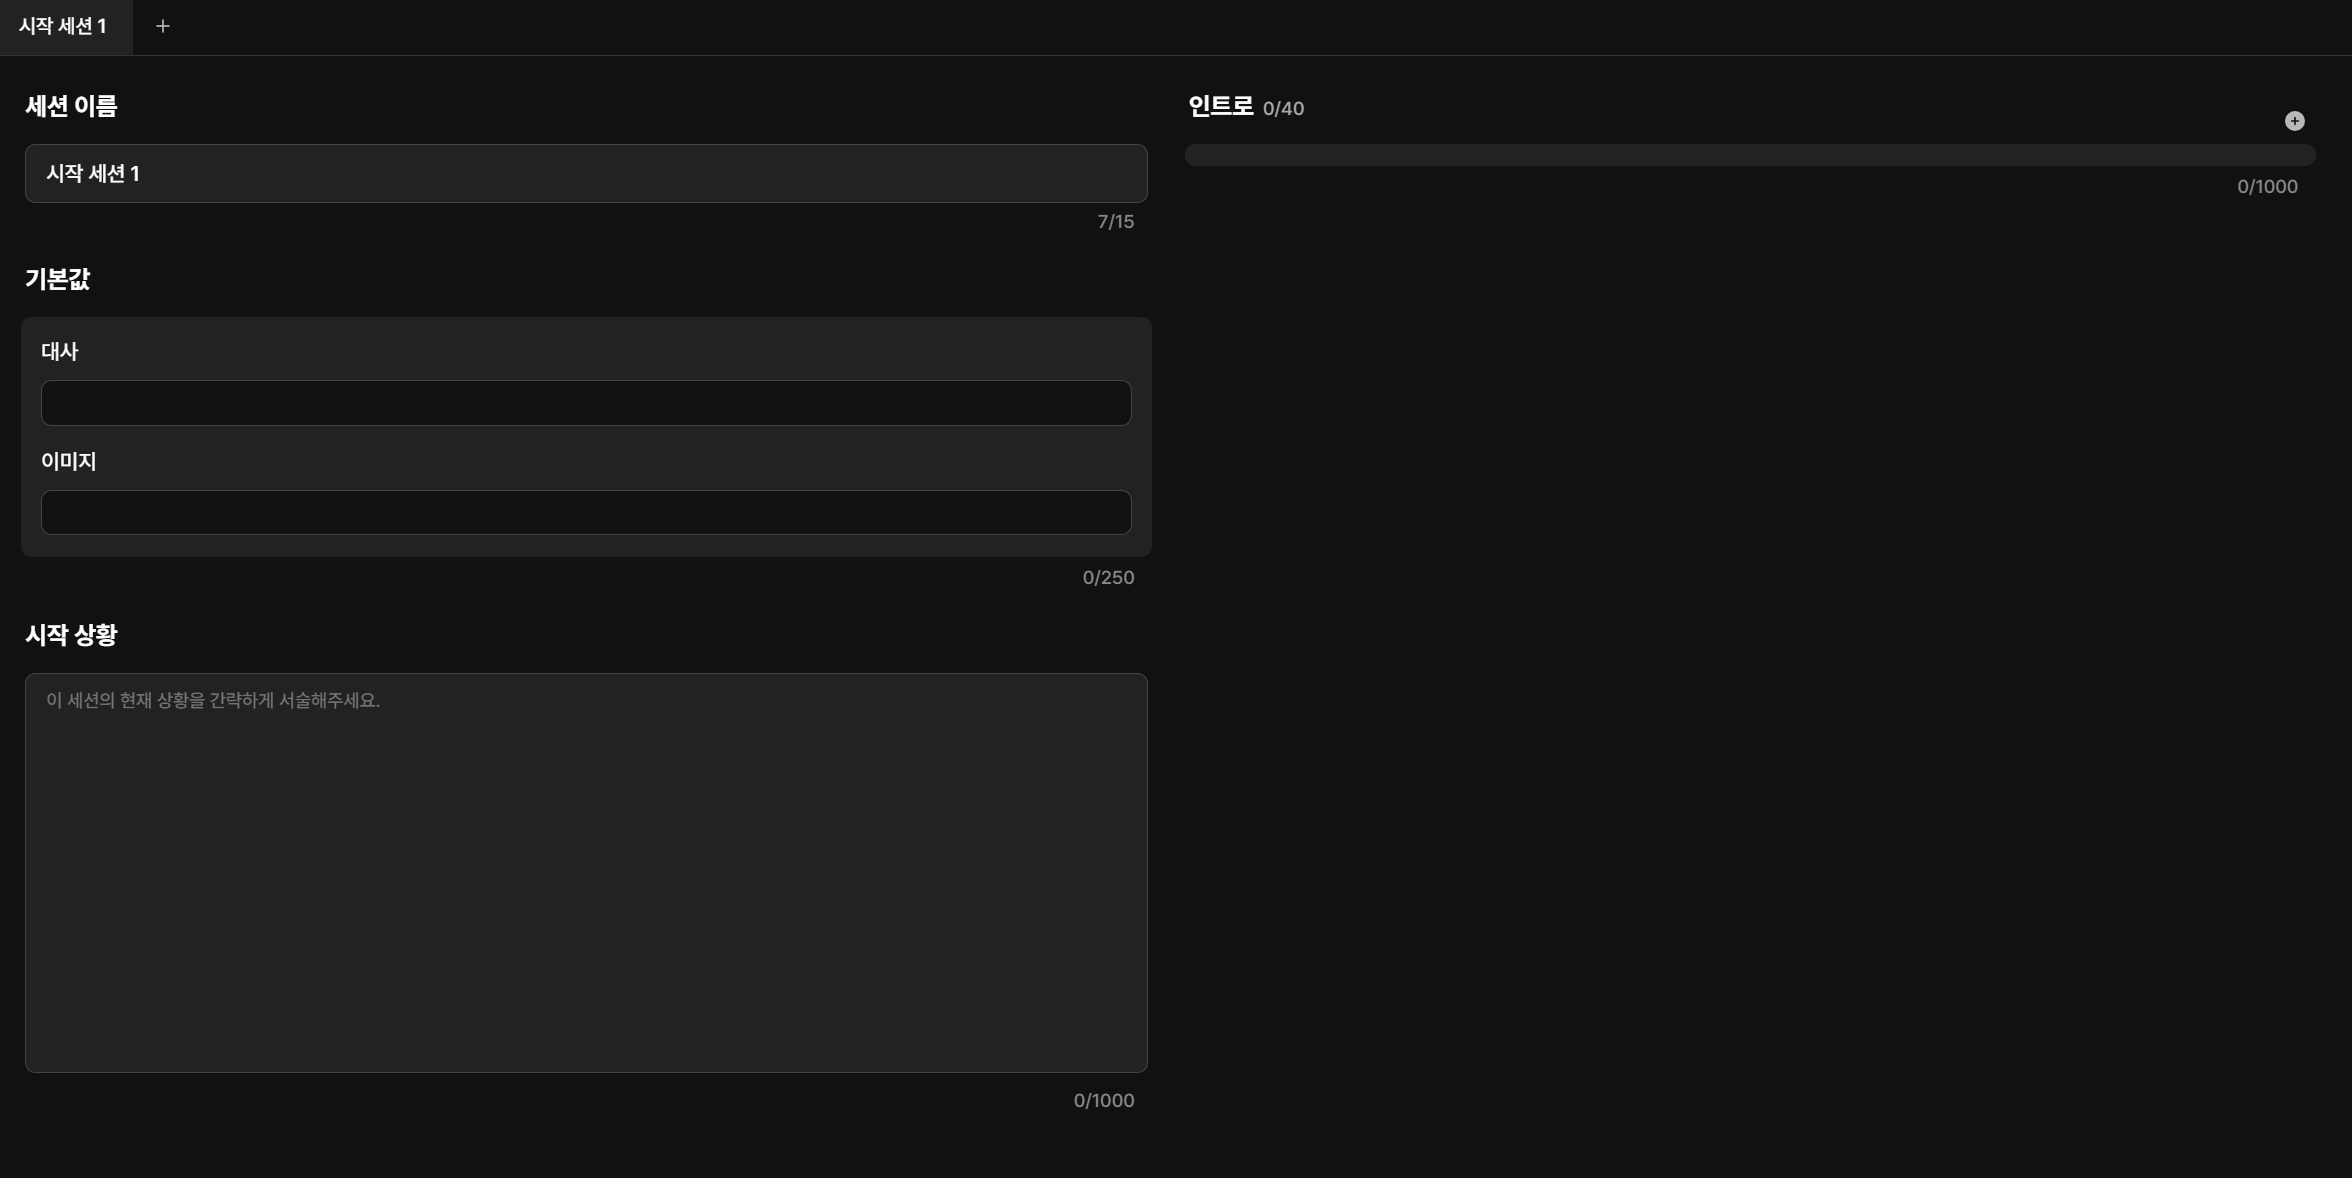Click the placeholder text in 시작 상황 box
Screen dimensions: 2352x1178
(x=213, y=701)
